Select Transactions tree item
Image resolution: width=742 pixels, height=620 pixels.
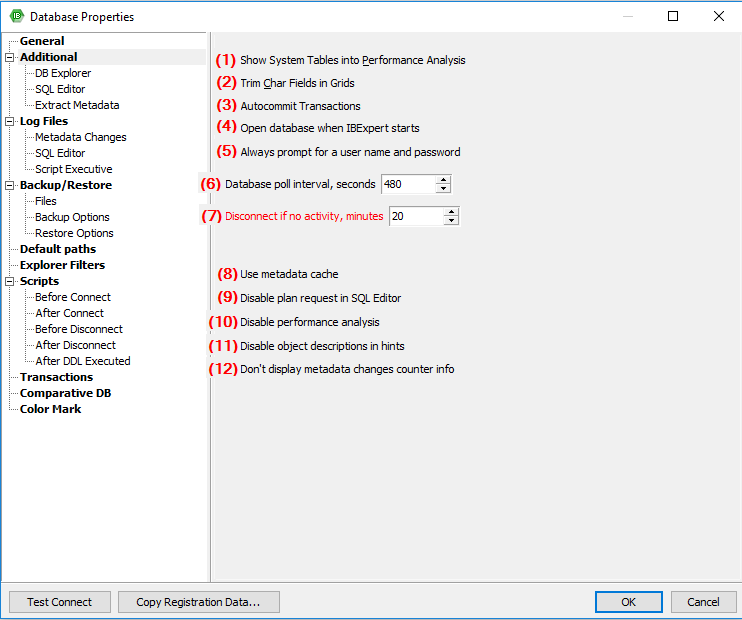click(56, 377)
